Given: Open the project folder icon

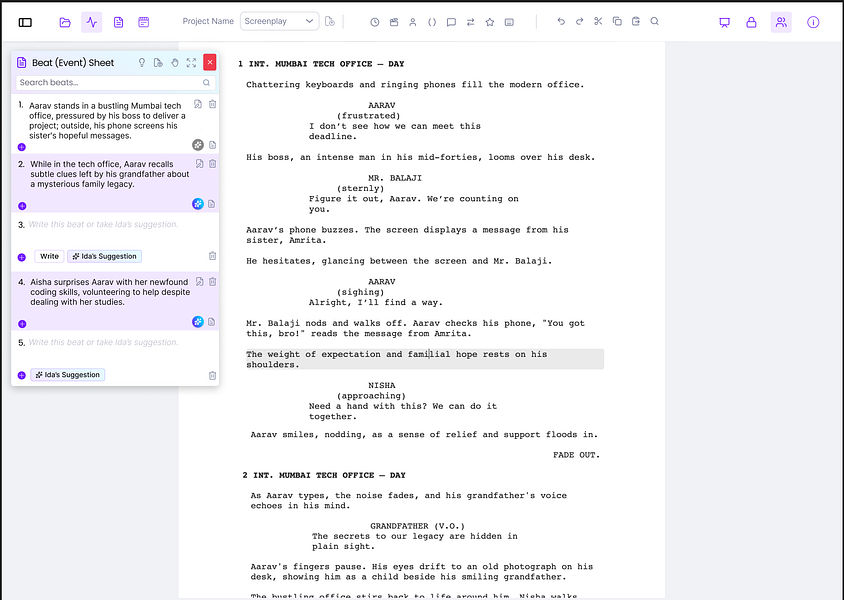Looking at the screenshot, I should [x=65, y=22].
